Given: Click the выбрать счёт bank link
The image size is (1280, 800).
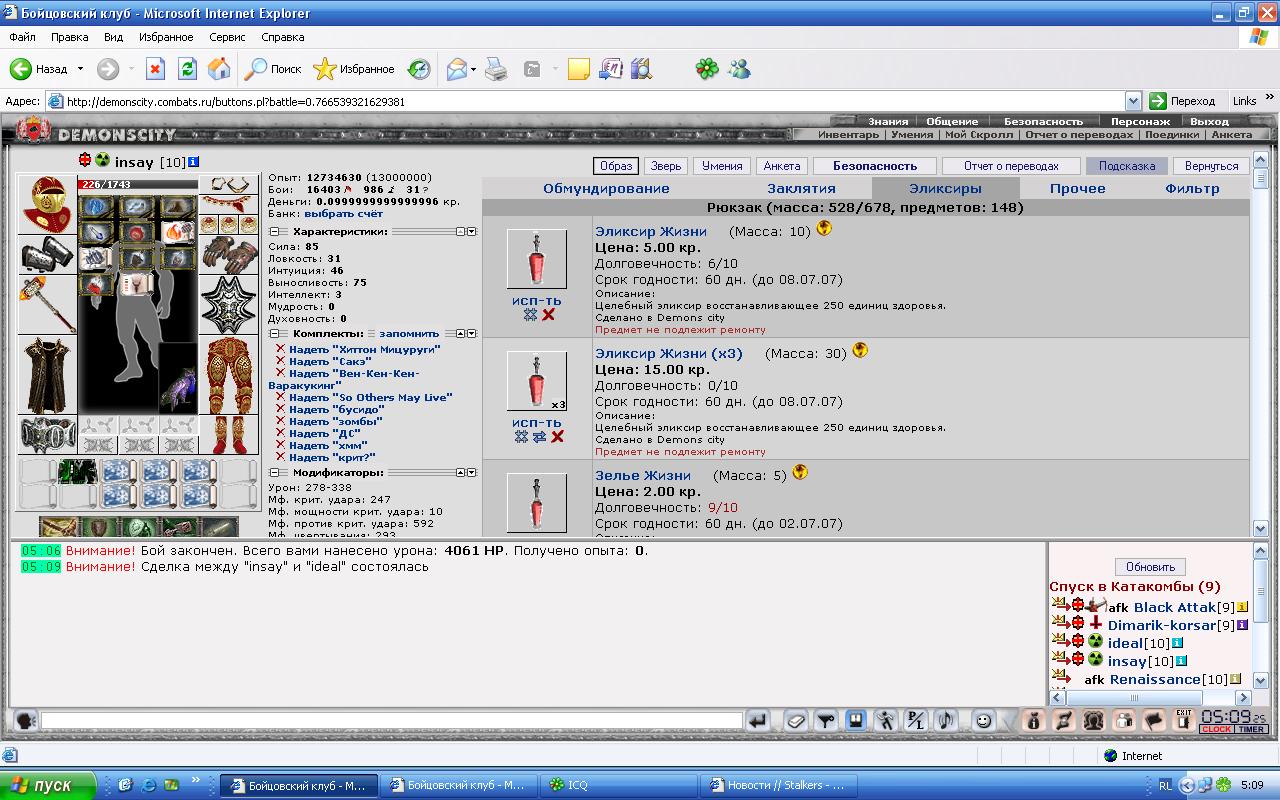Looking at the screenshot, I should [343, 213].
